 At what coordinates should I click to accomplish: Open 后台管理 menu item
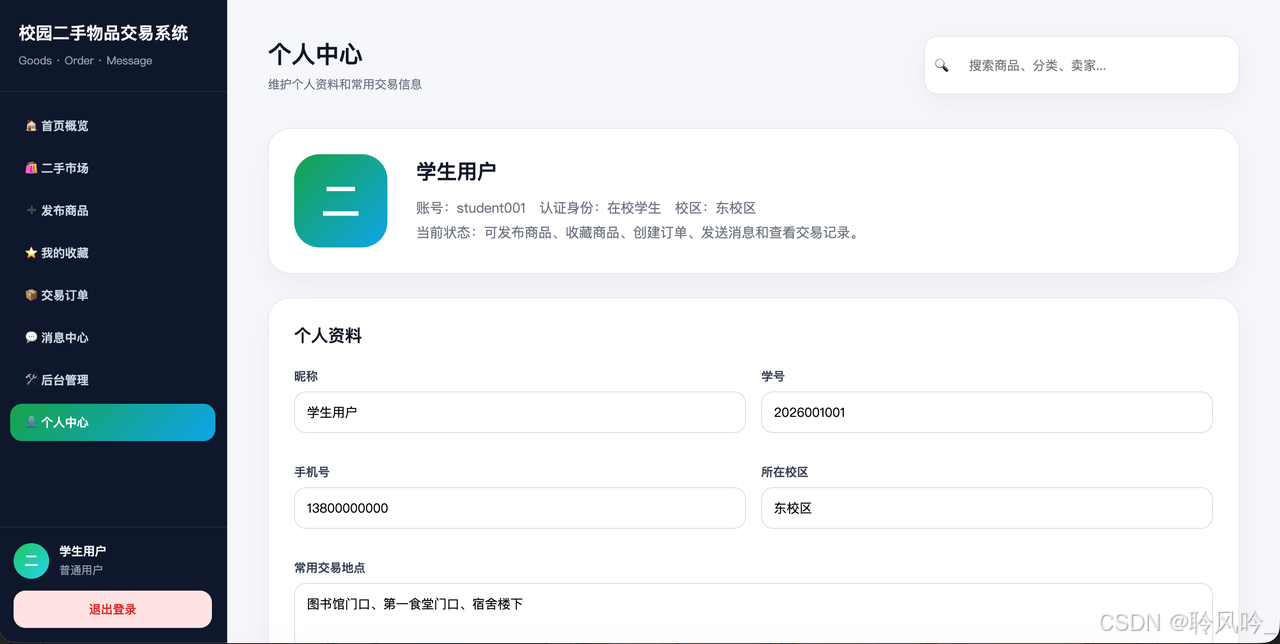tap(112, 380)
